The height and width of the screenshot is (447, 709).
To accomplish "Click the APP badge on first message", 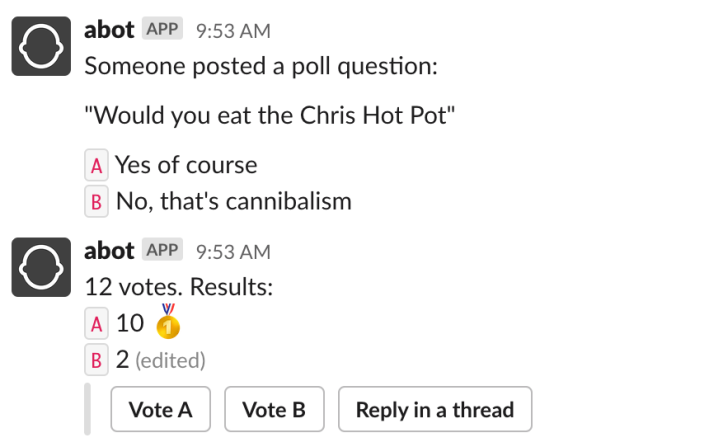I will tap(162, 28).
